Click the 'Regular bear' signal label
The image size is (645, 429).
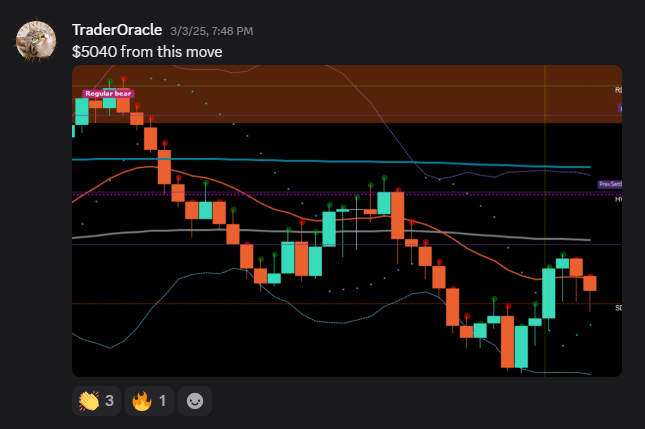point(108,93)
